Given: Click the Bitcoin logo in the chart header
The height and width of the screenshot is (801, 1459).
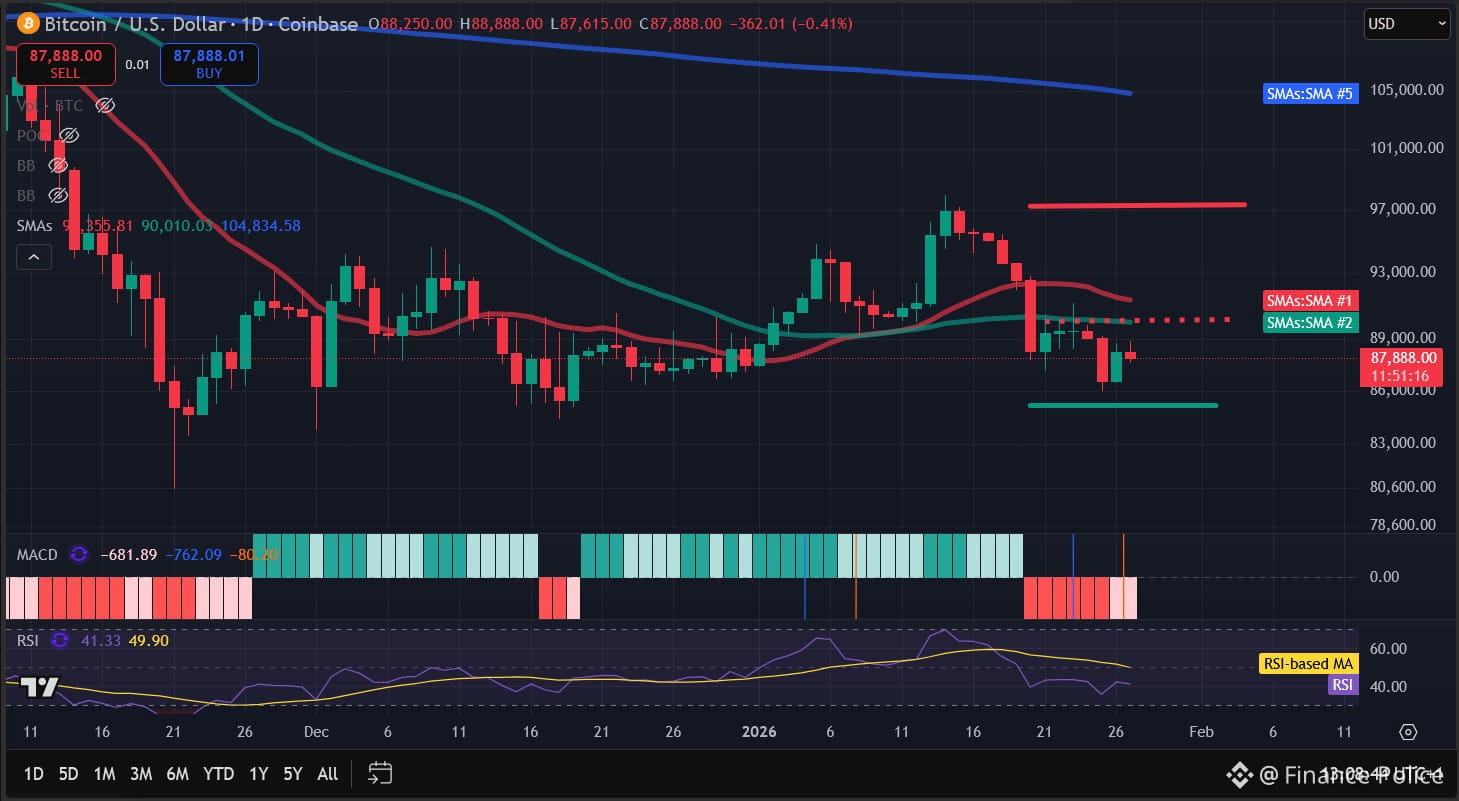Looking at the screenshot, I should (27, 23).
